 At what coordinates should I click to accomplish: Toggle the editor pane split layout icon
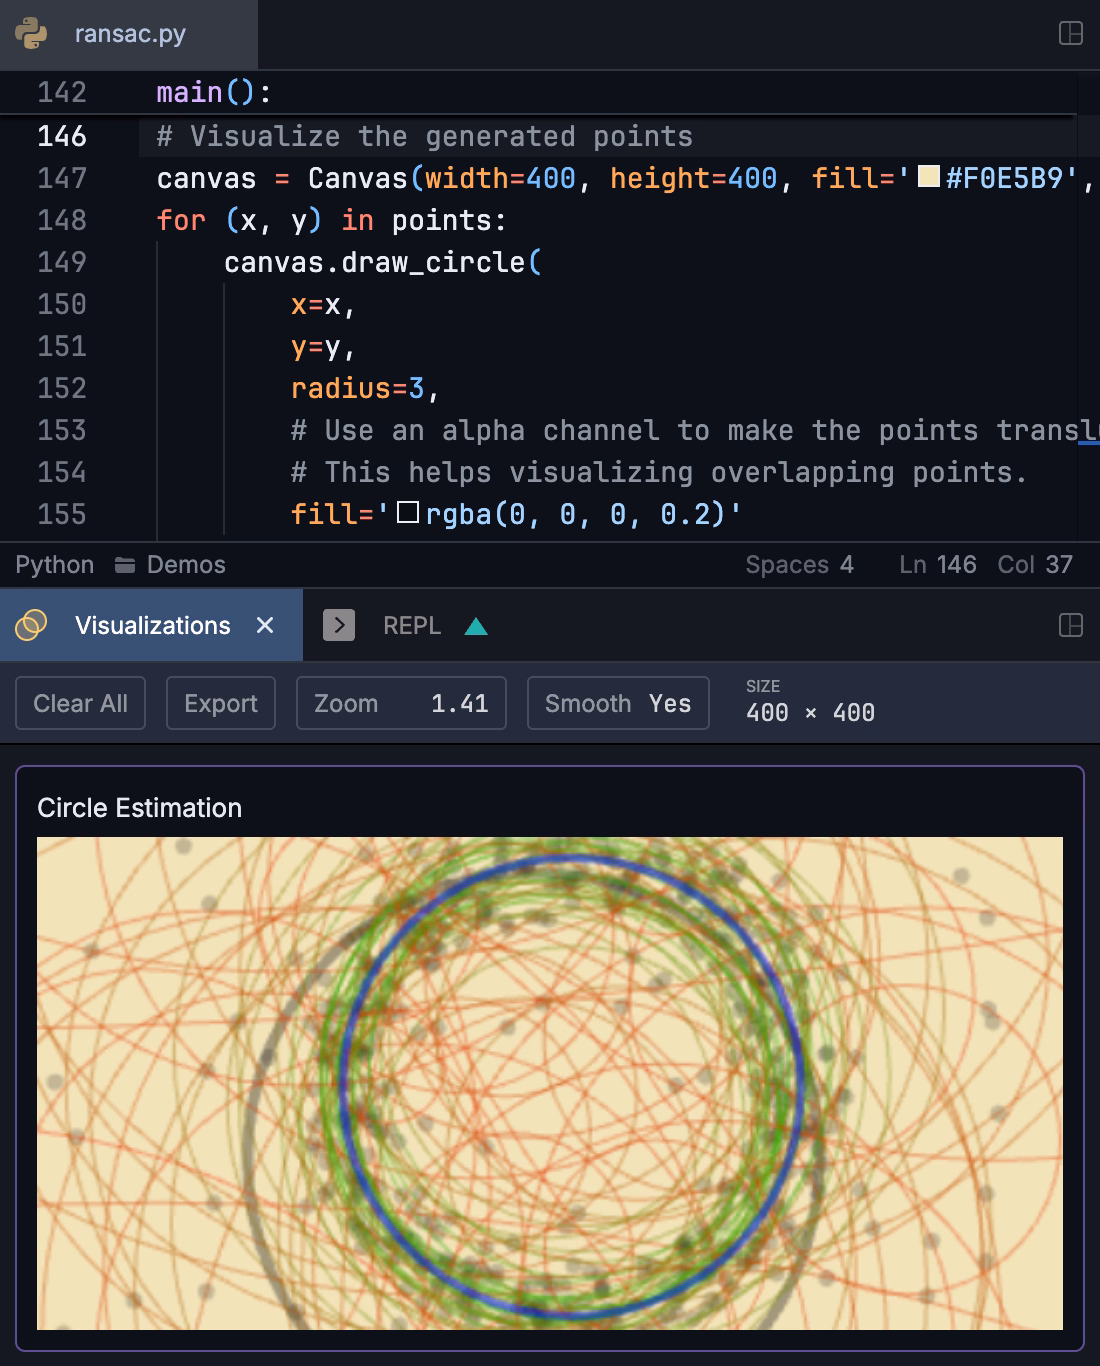point(1070,33)
